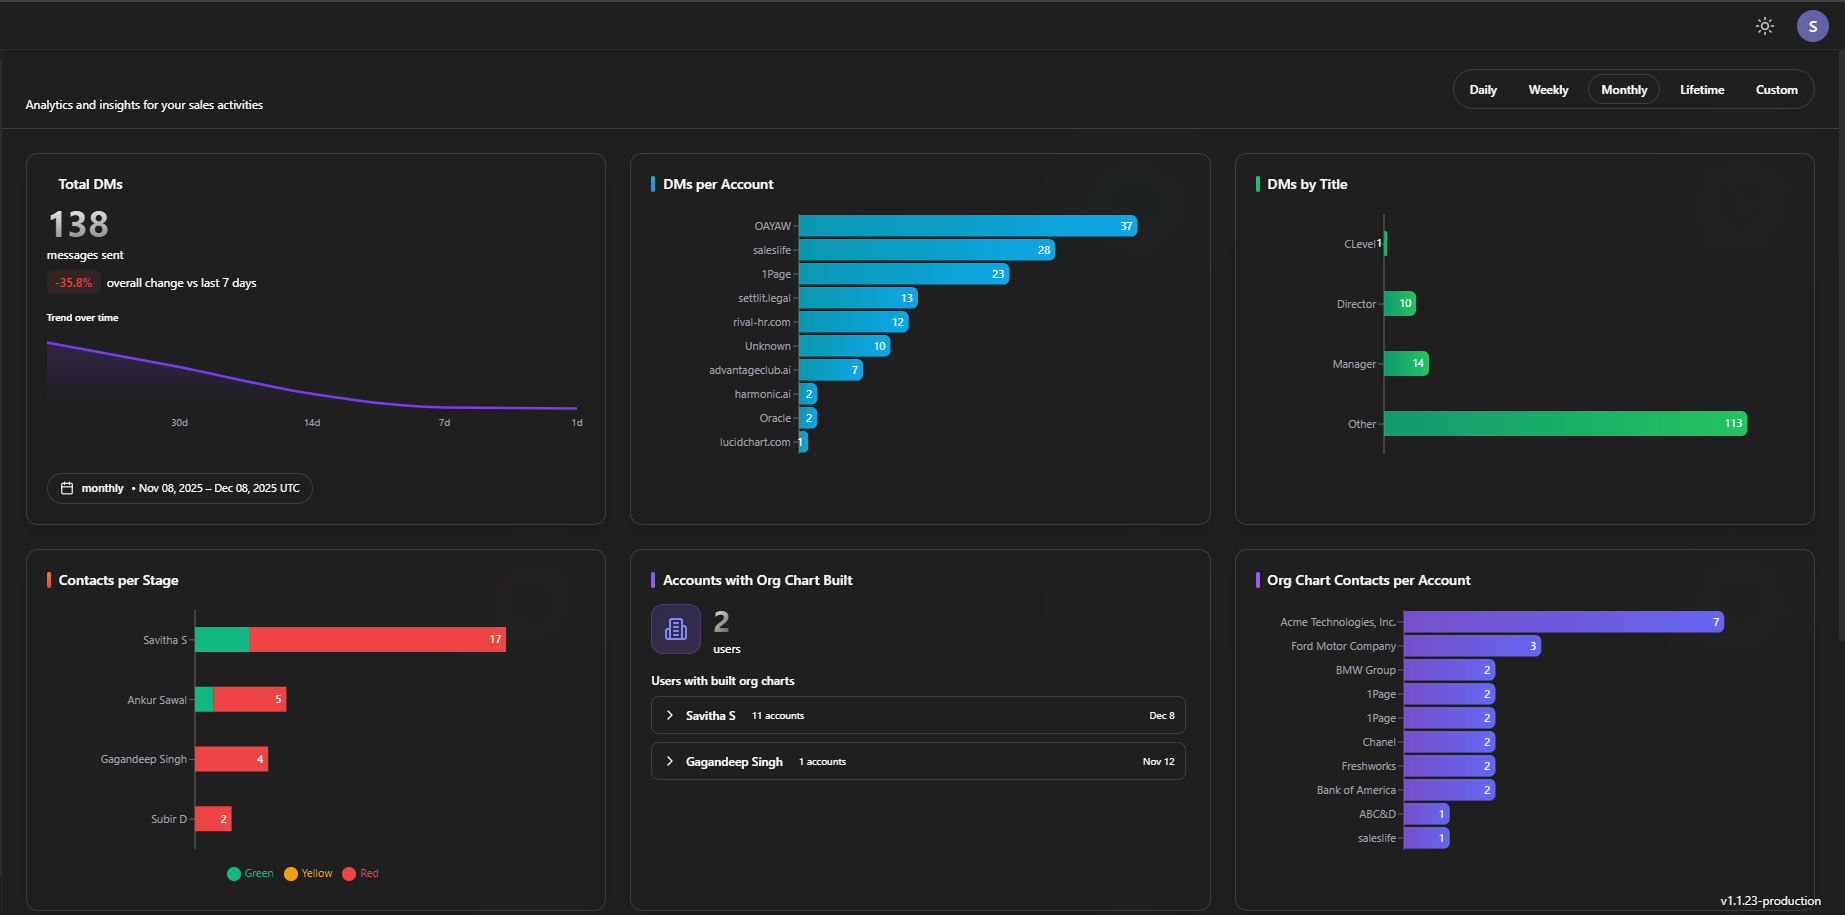Click the Total DMs card title indicator bar
Screen dimensions: 1845x915
[x=50, y=184]
